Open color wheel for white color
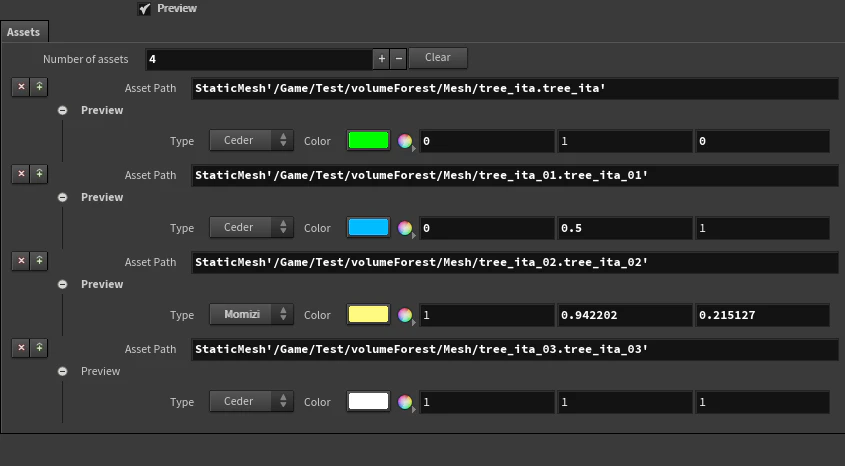 (405, 402)
